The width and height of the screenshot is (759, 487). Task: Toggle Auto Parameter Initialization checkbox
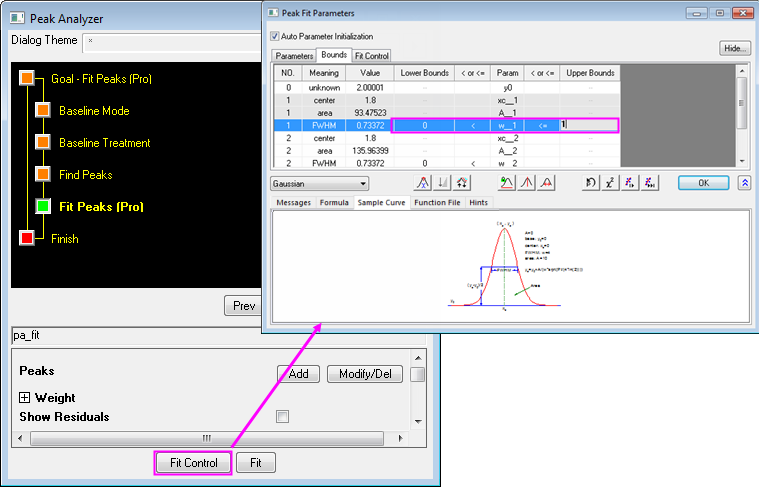[x=275, y=36]
